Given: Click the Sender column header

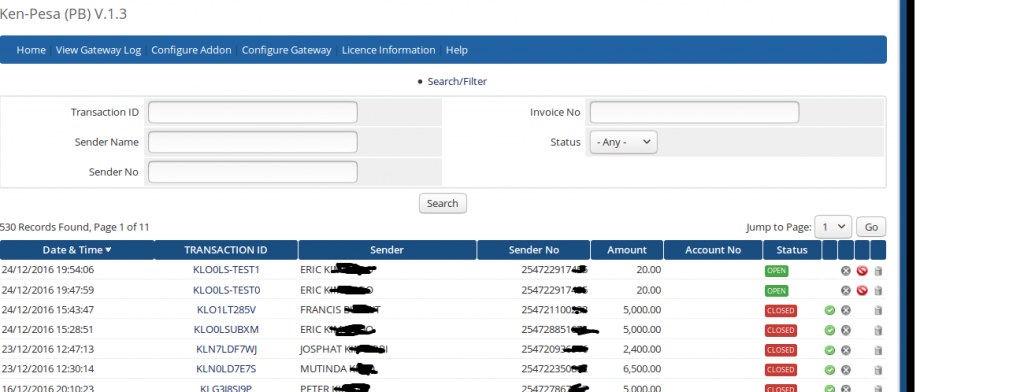Looking at the screenshot, I should pos(387,250).
